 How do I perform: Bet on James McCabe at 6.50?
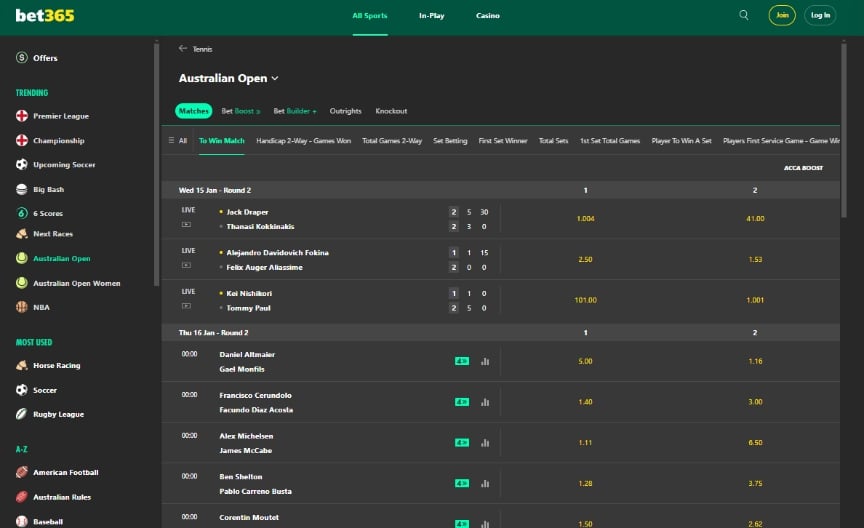pyautogui.click(x=755, y=443)
